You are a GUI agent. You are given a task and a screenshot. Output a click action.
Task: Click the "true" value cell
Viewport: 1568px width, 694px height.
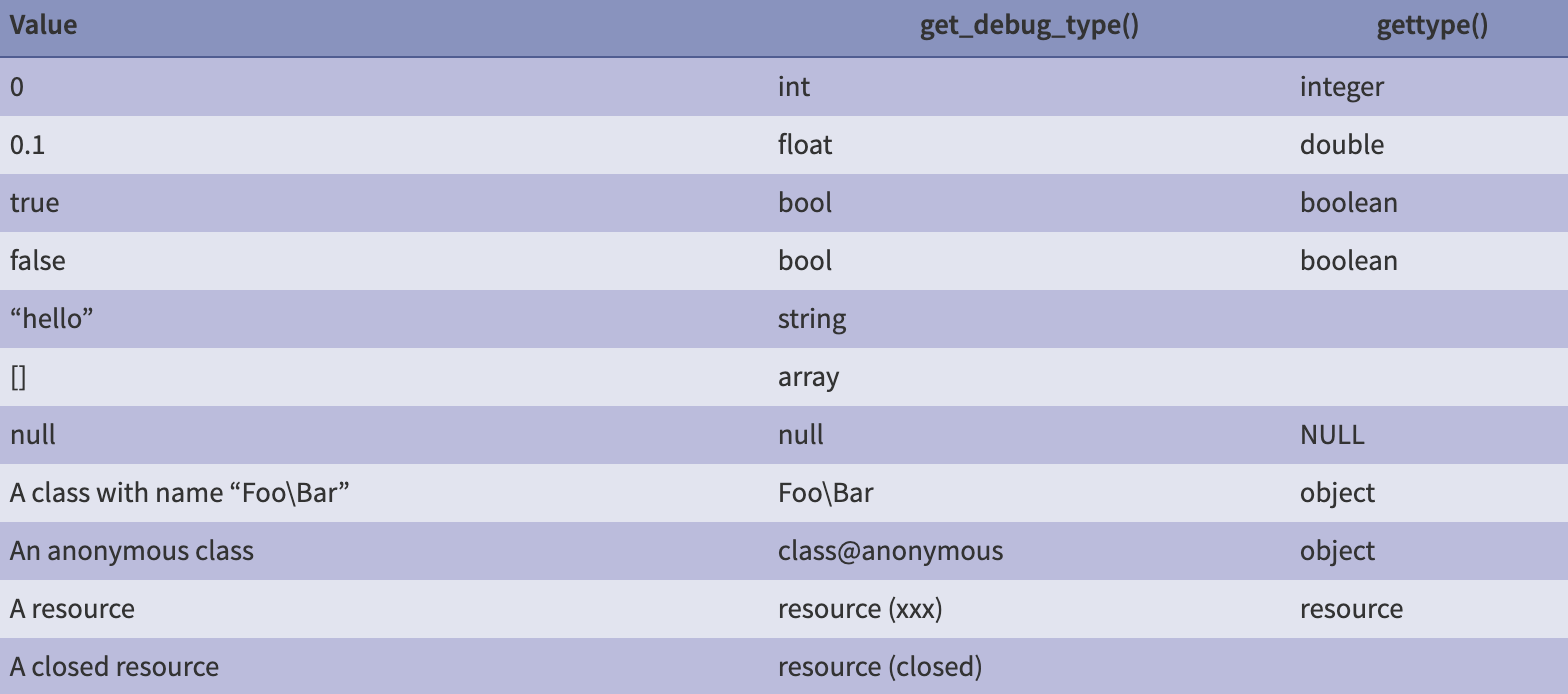pos(34,203)
